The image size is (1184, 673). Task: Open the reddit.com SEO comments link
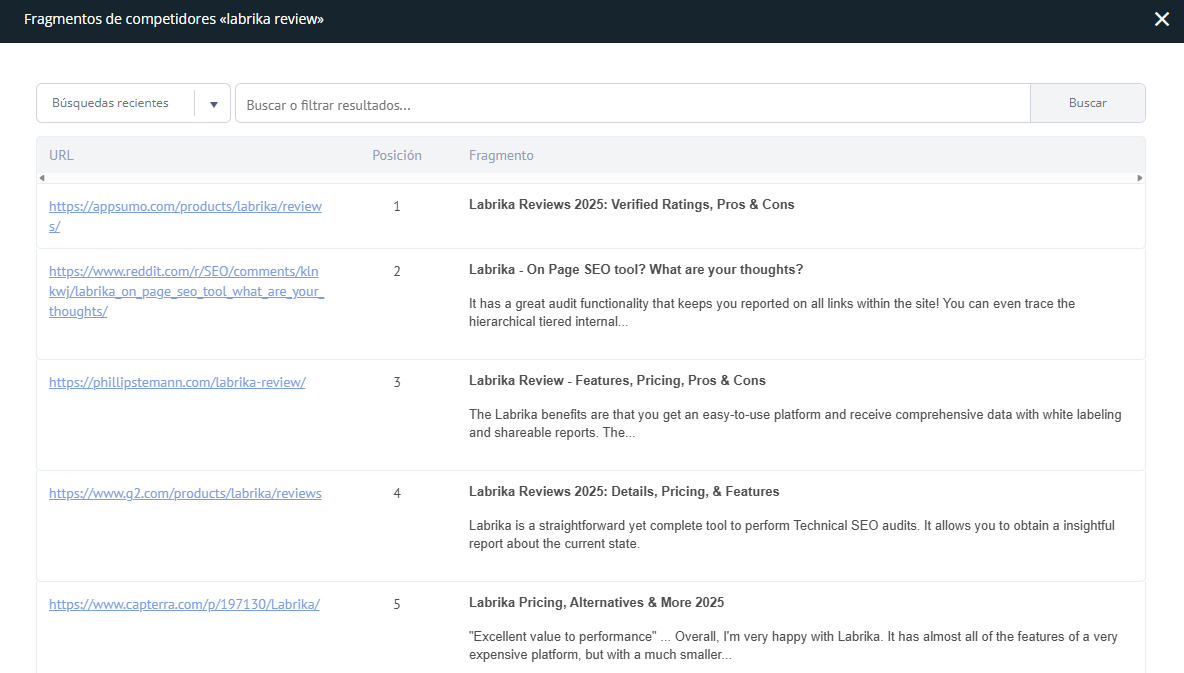[x=186, y=291]
